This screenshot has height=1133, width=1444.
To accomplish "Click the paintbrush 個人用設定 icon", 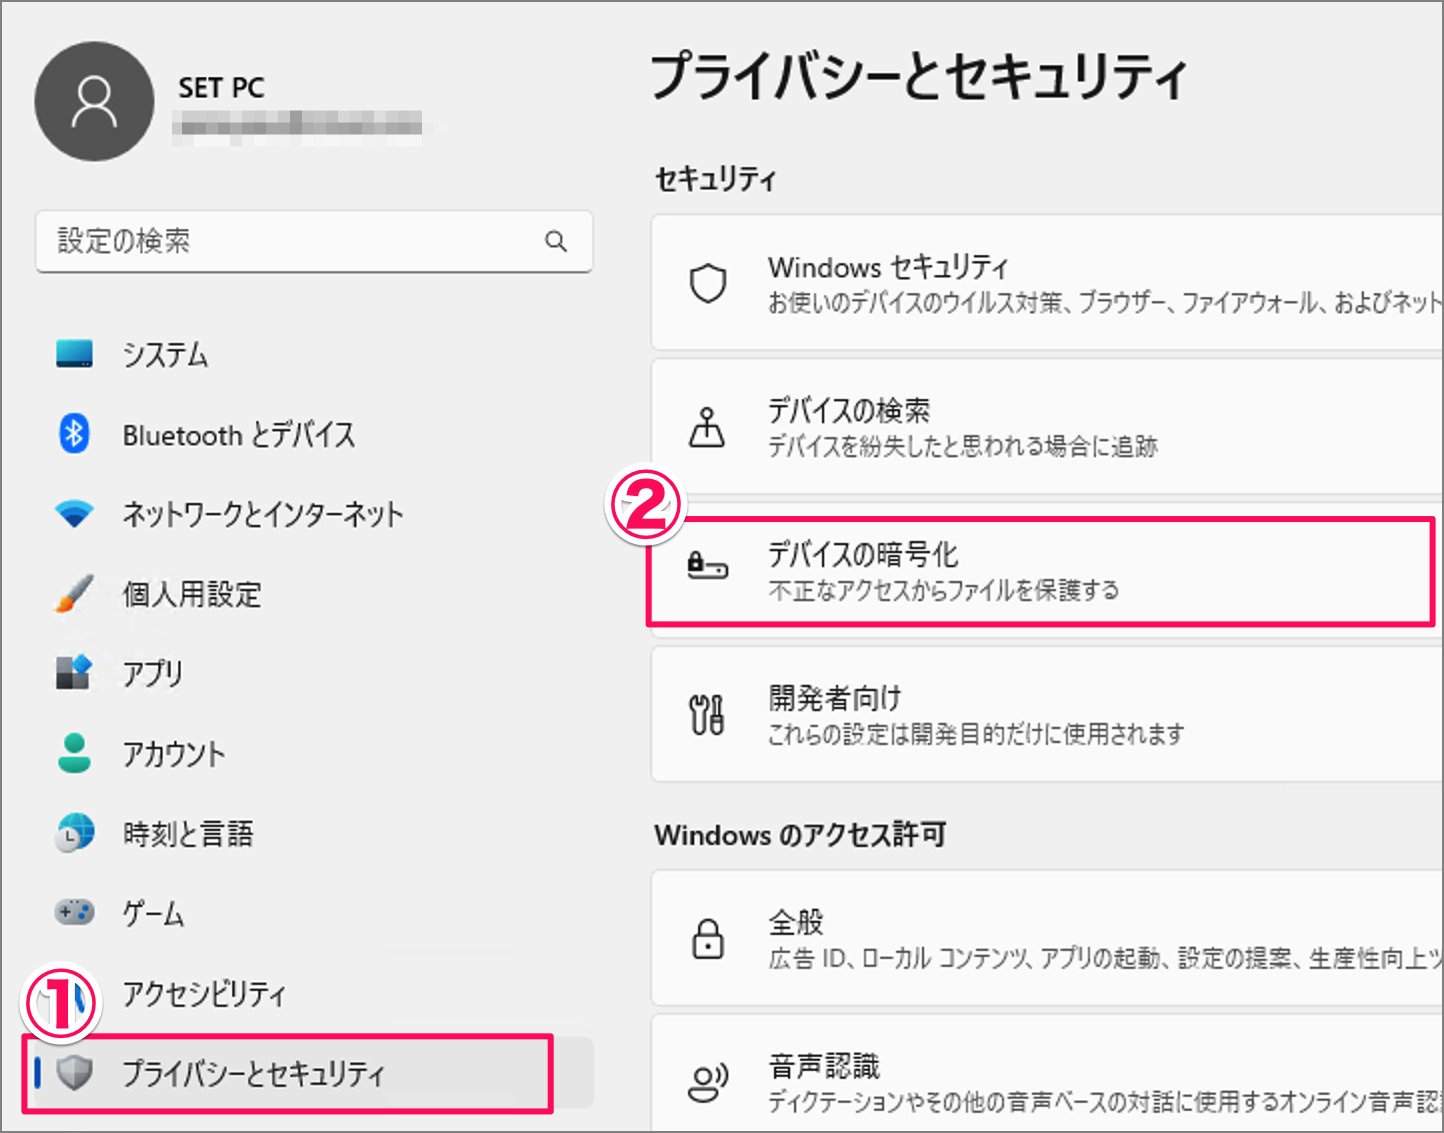I will click(74, 594).
